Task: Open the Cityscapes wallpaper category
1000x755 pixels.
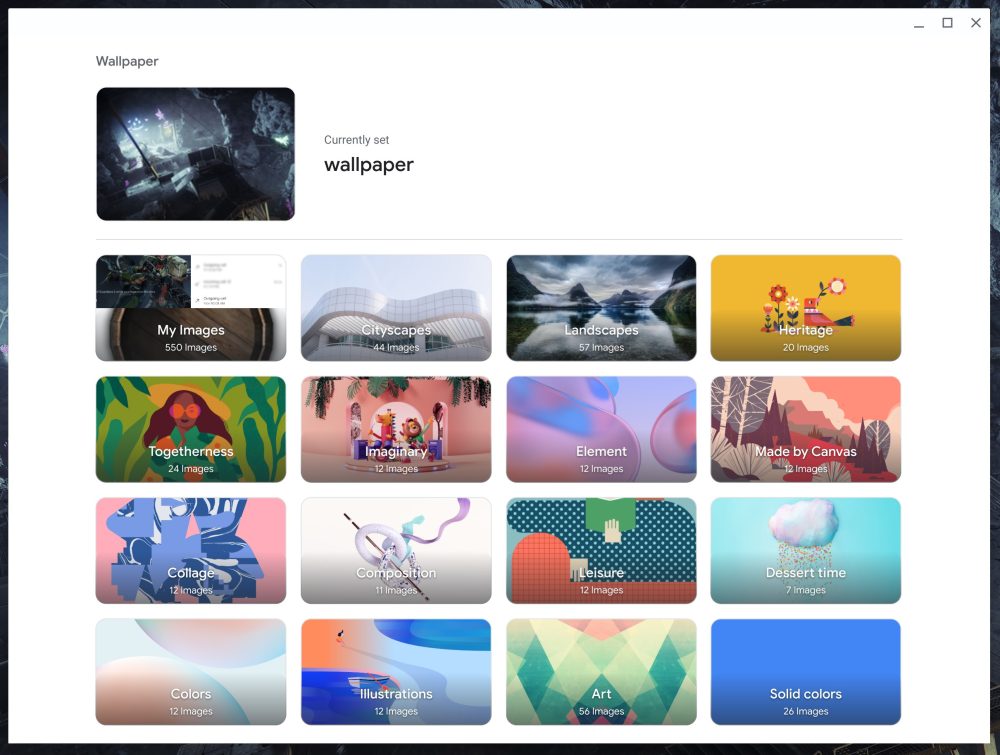Action: point(396,308)
